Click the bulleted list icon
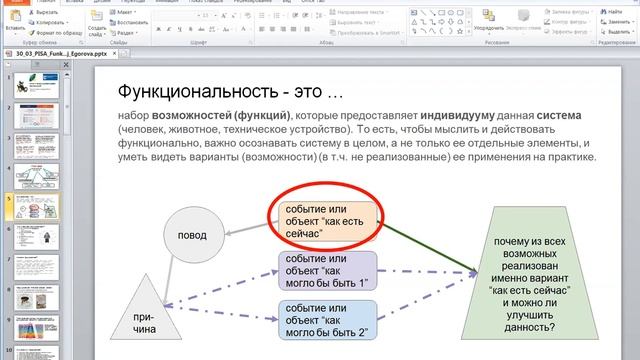This screenshot has height=360, width=640. pos(262,16)
